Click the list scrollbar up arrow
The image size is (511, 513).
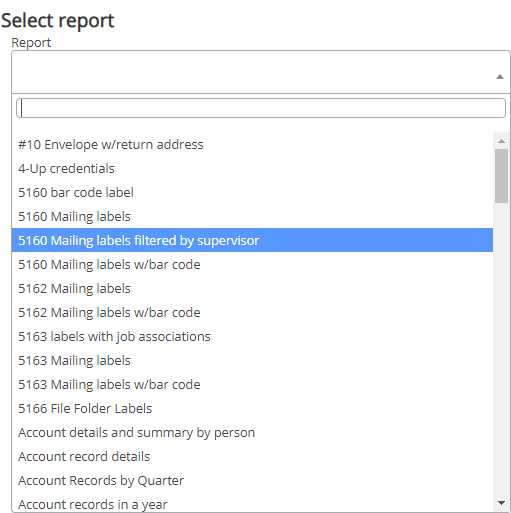(501, 141)
